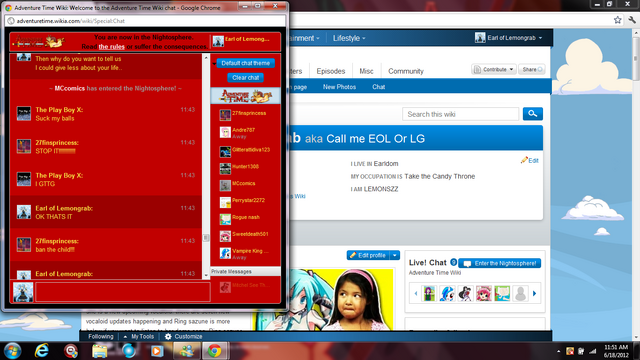Click the bookmark star in Chrome address bar

pos(618,20)
